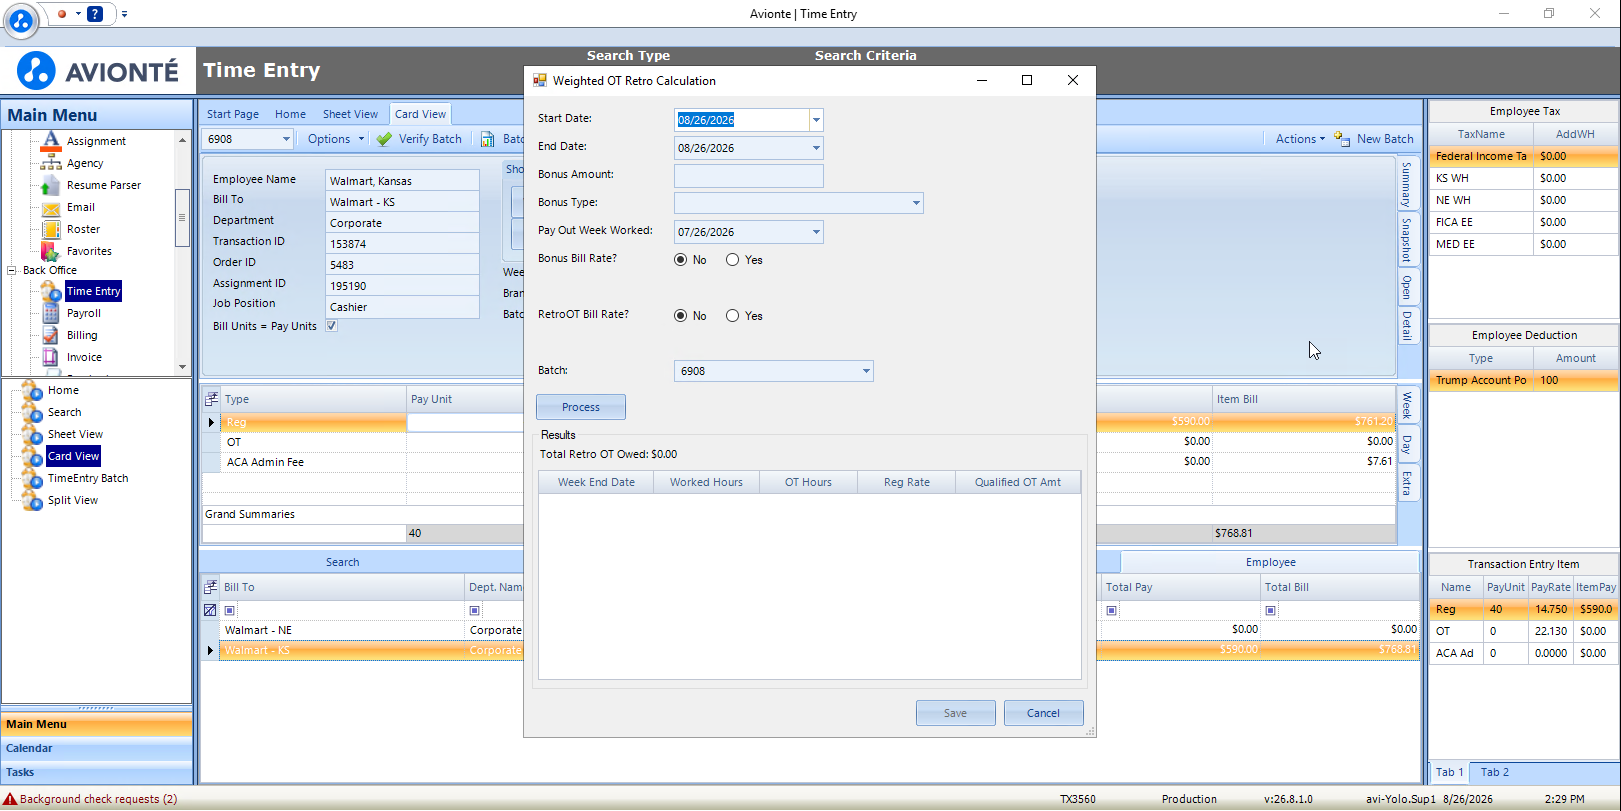This screenshot has width=1621, height=811.
Task: Open the Options menu button
Action: [336, 139]
